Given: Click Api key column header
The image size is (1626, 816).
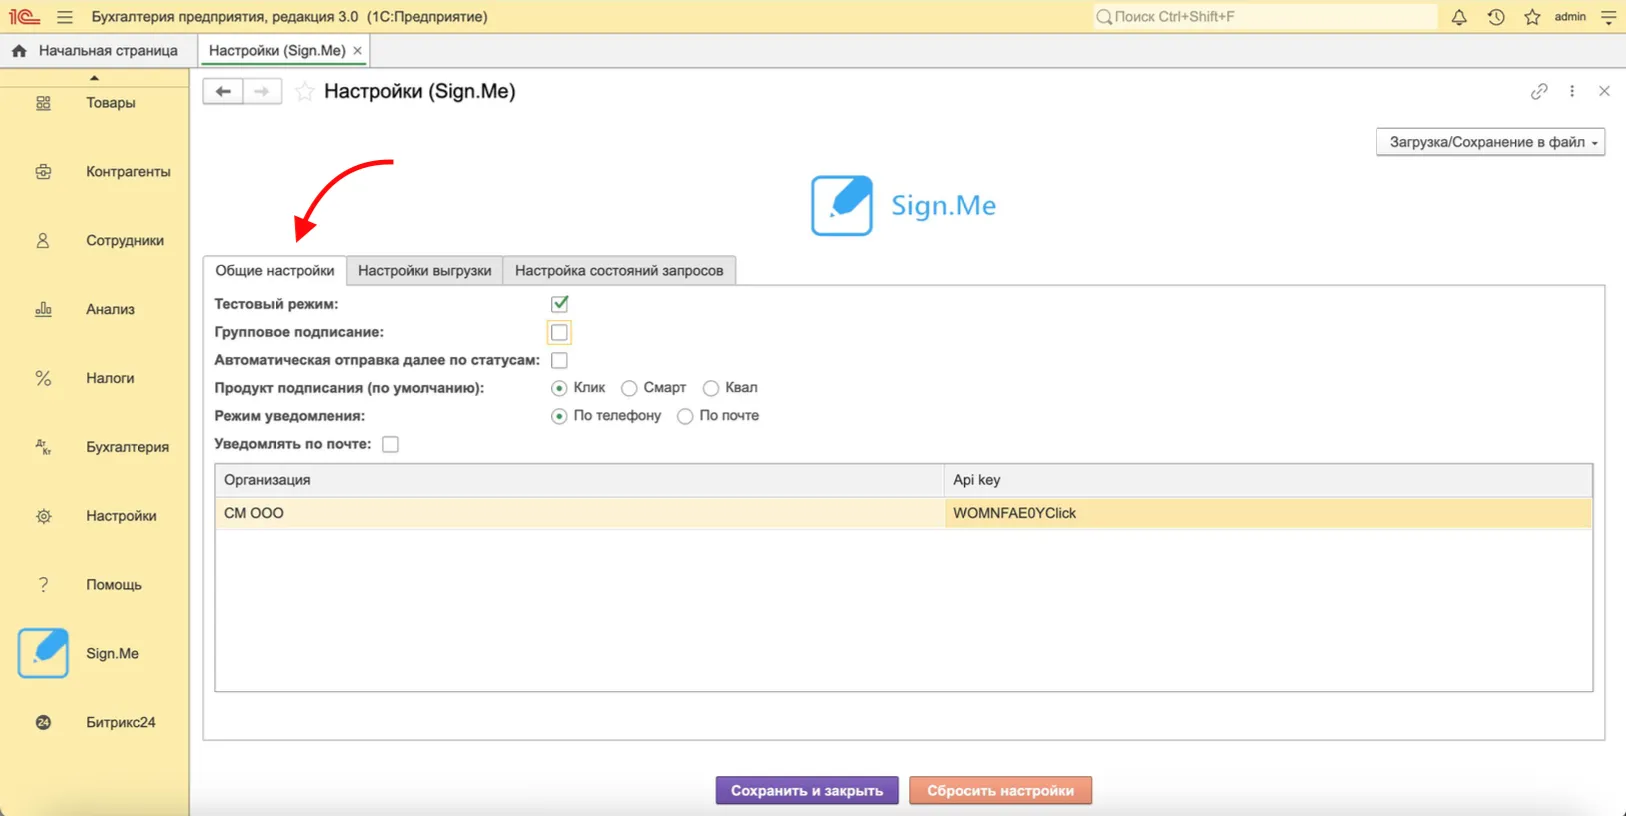Looking at the screenshot, I should coord(1268,480).
